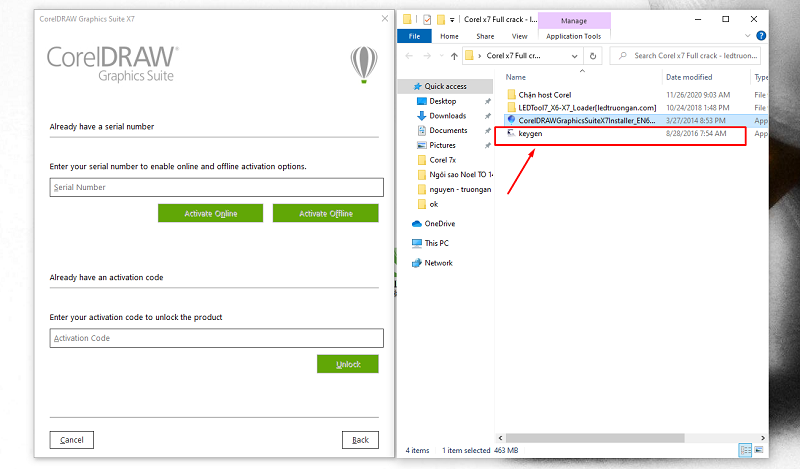Open the File menu in Explorer
Image resolution: width=800 pixels, height=469 pixels.
(x=414, y=36)
